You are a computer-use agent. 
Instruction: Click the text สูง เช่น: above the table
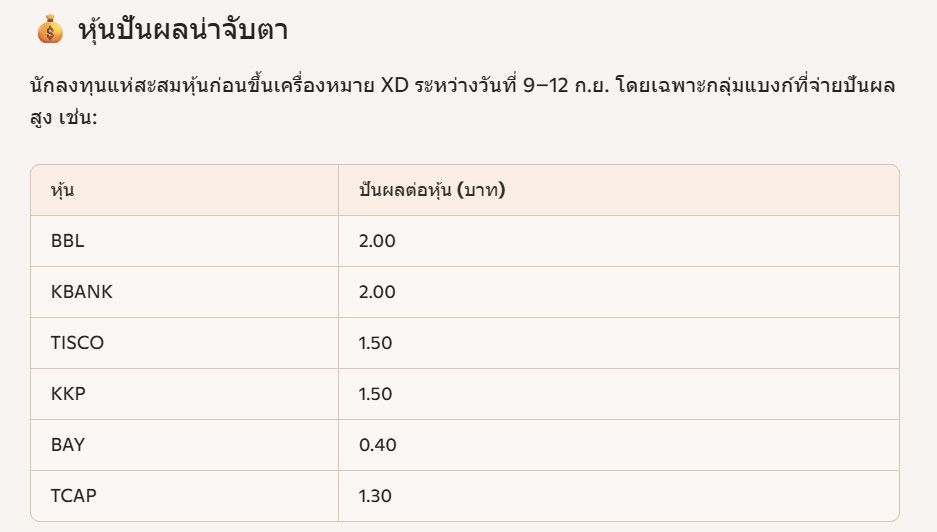tap(63, 117)
